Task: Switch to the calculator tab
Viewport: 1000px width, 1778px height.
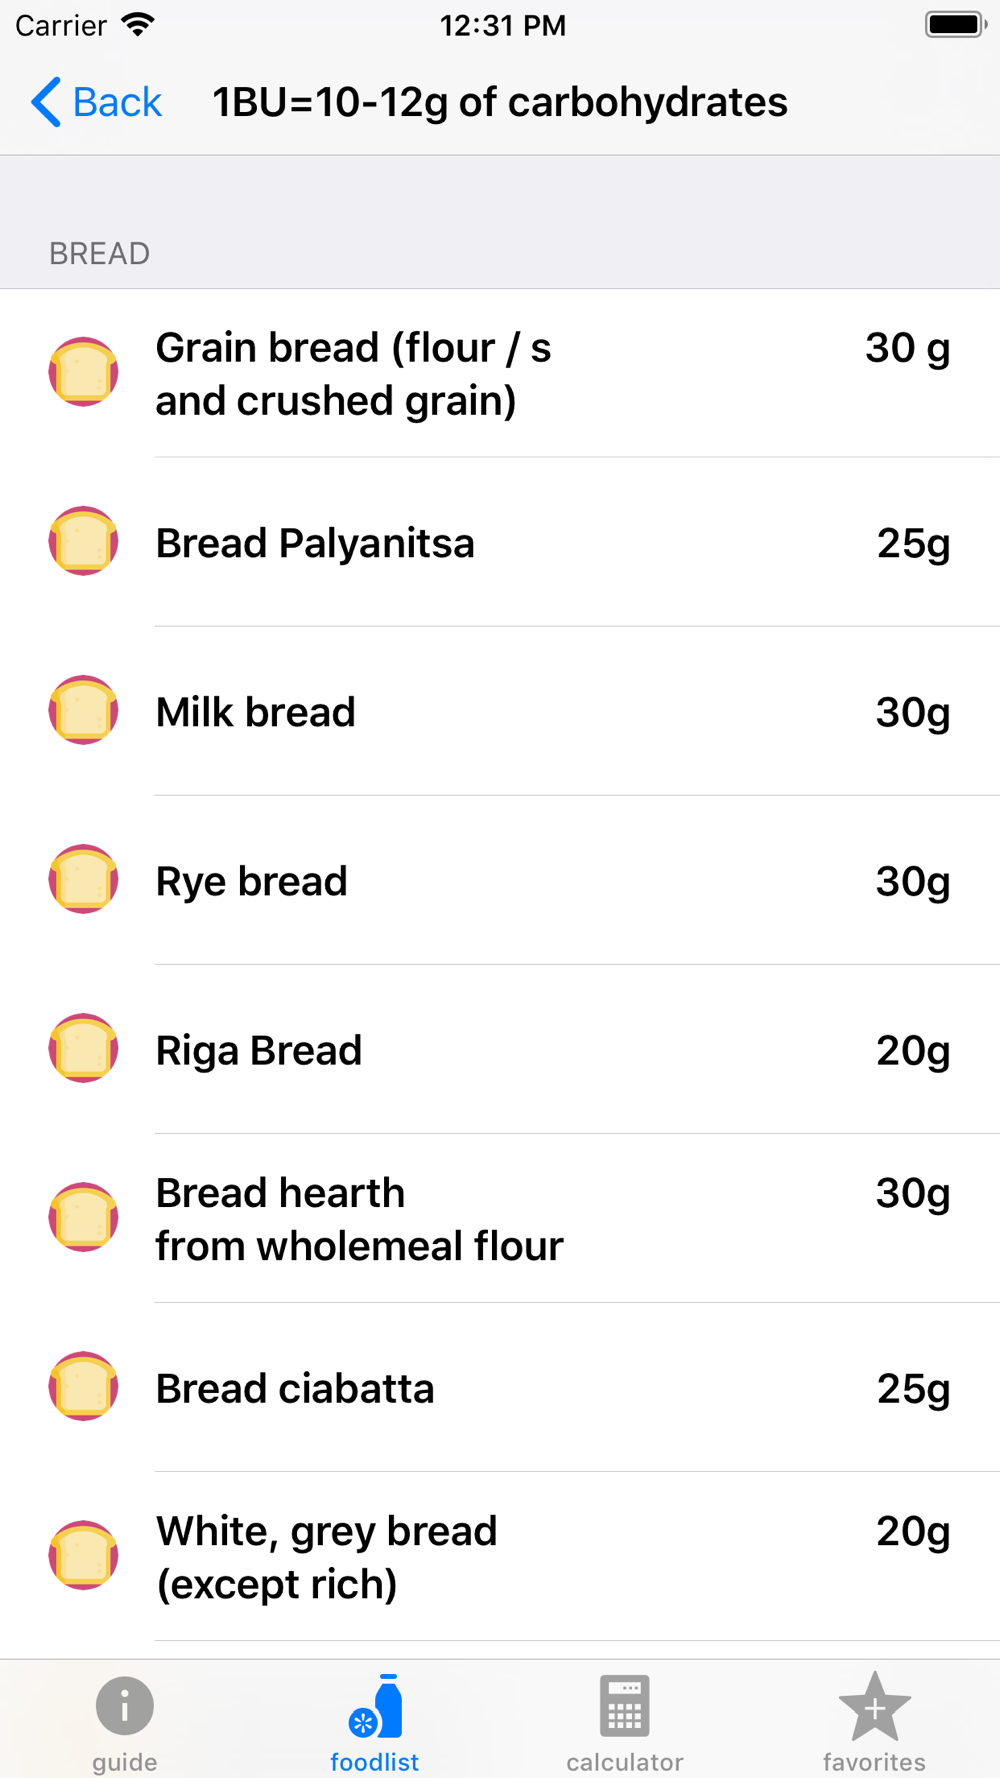Action: [x=624, y=1724]
